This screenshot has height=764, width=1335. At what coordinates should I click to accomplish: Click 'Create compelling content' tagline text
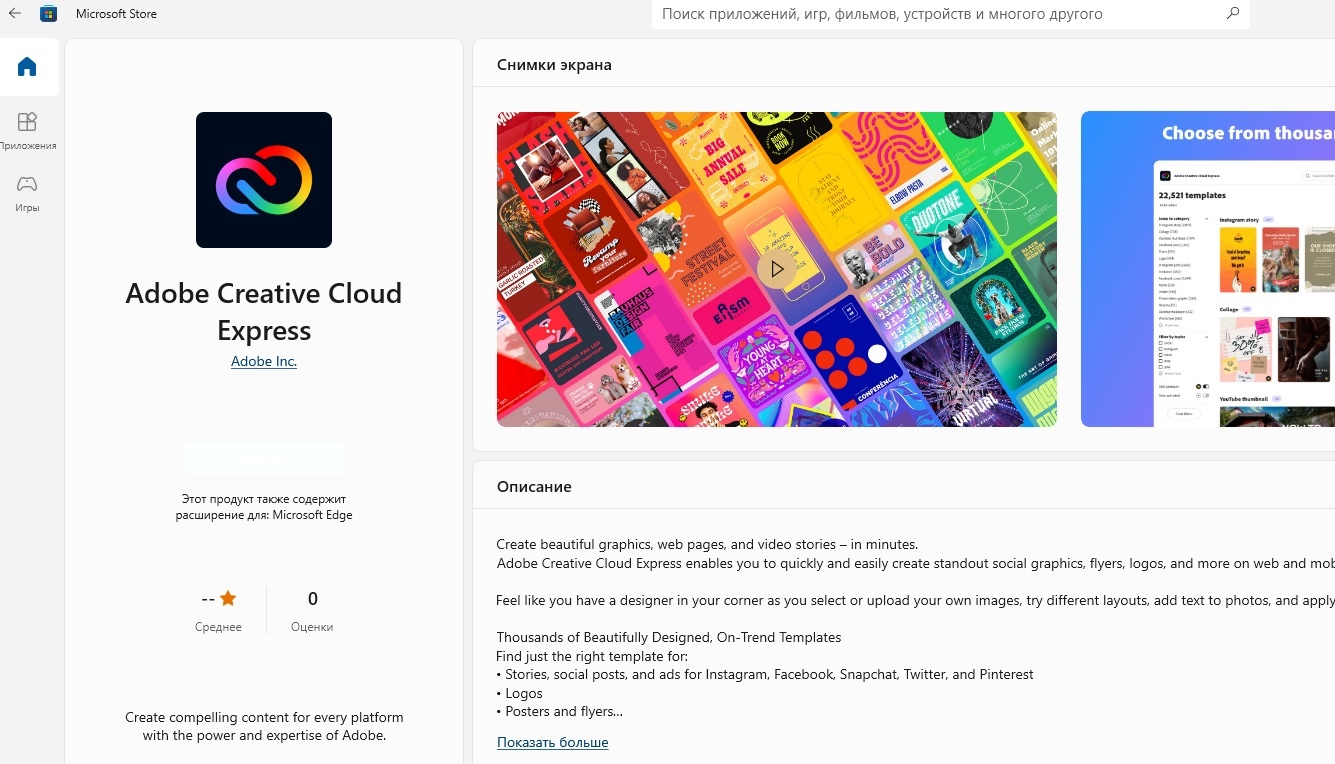tap(264, 726)
